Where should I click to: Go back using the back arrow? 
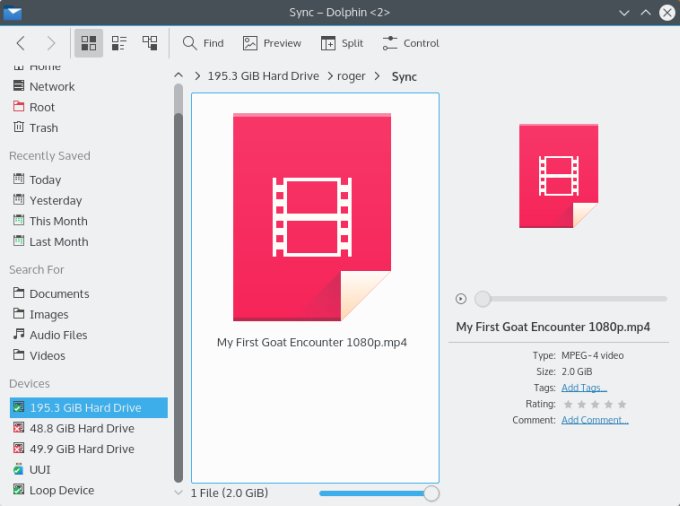(x=21, y=43)
